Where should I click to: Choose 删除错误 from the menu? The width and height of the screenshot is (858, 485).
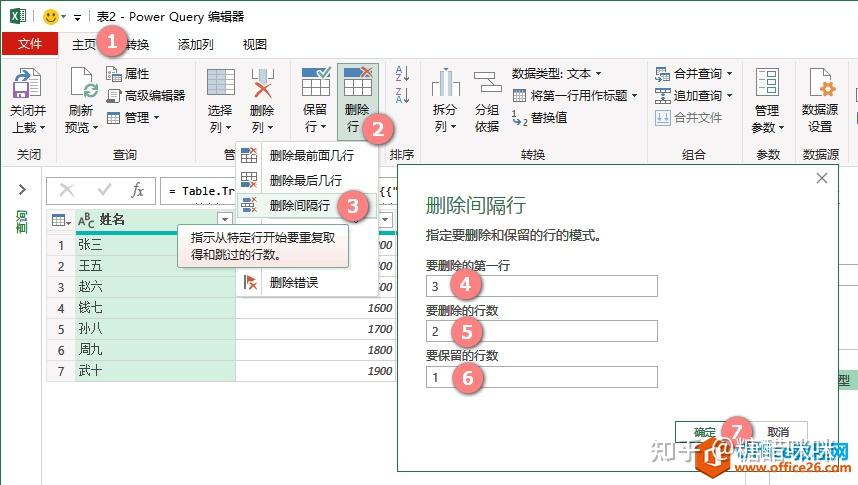(x=307, y=282)
